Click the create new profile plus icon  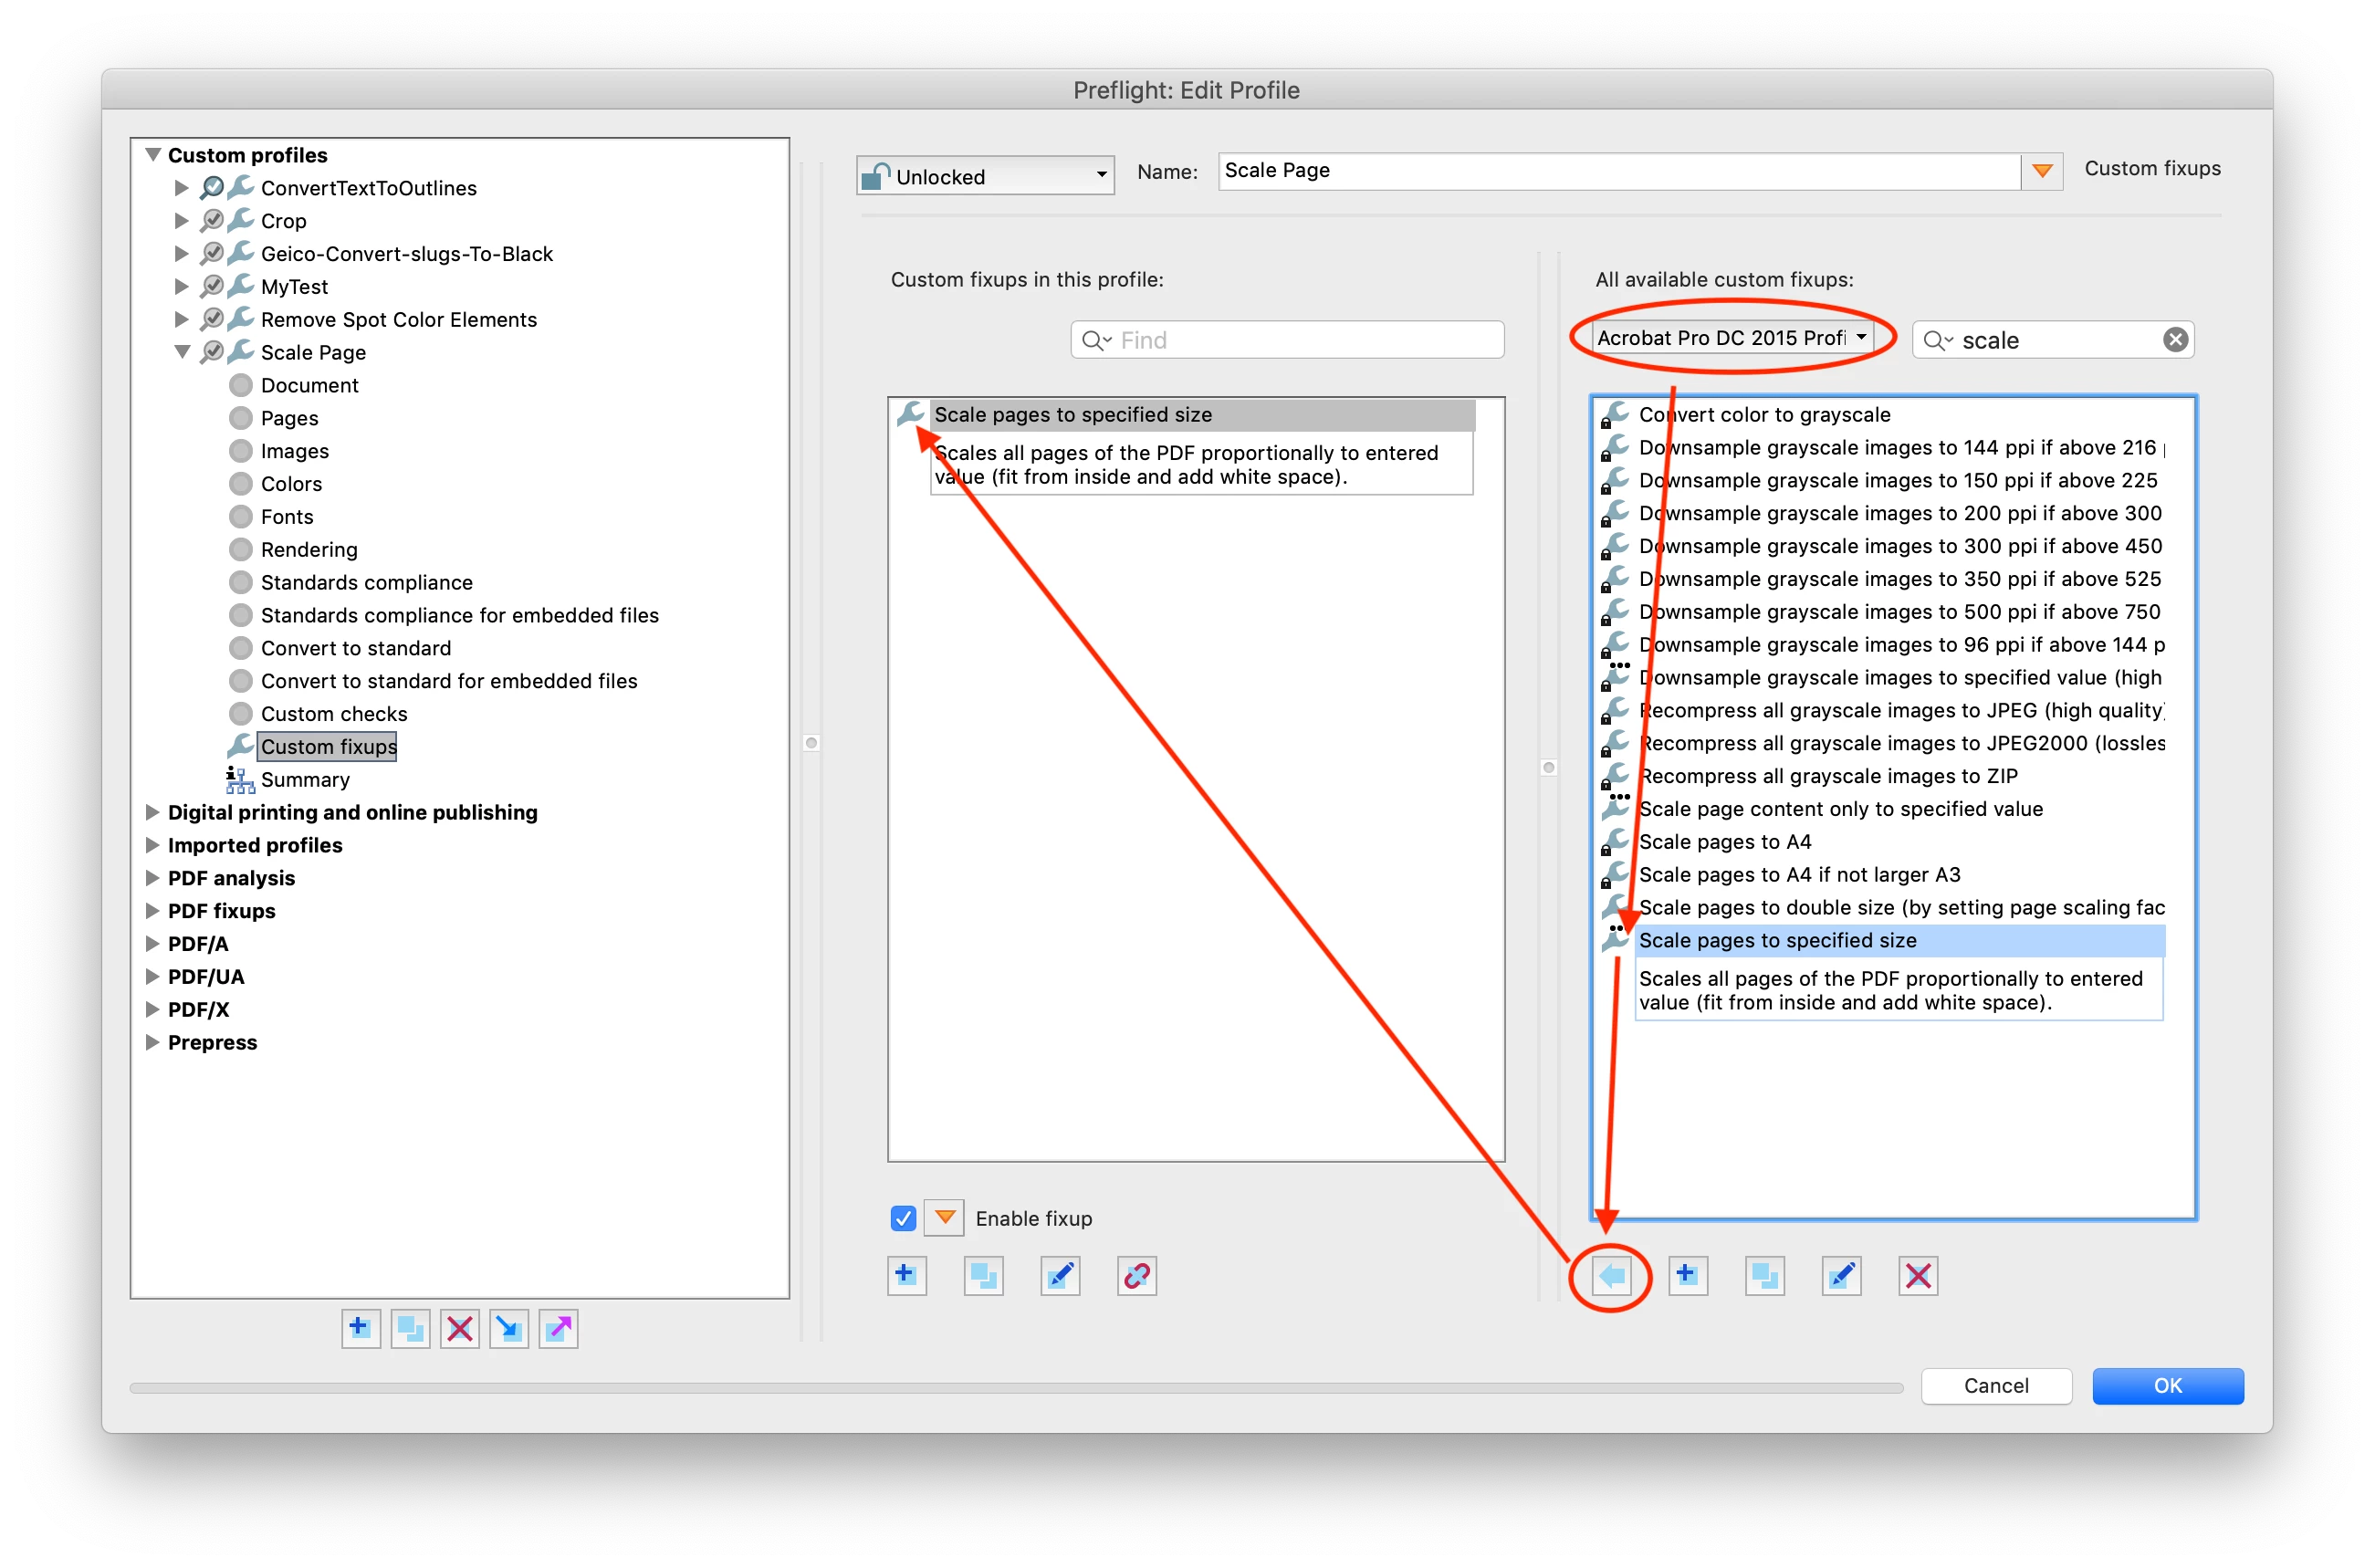point(360,1329)
